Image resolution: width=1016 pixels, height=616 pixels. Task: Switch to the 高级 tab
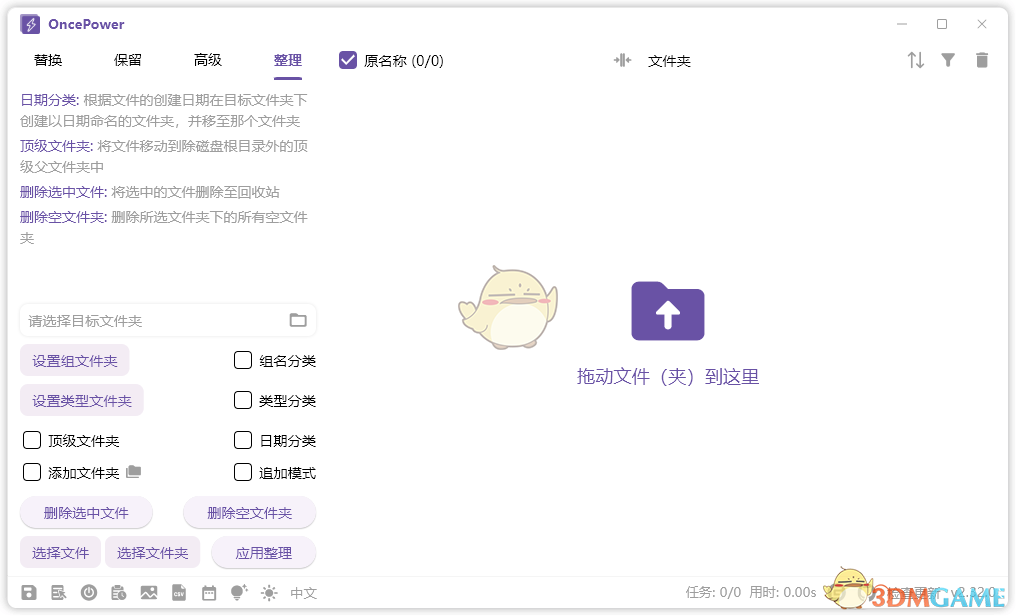[208, 60]
